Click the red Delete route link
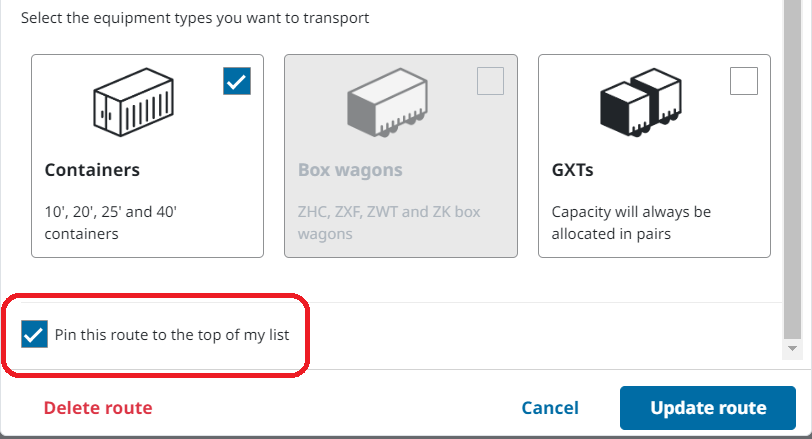The width and height of the screenshot is (812, 439). [x=98, y=408]
